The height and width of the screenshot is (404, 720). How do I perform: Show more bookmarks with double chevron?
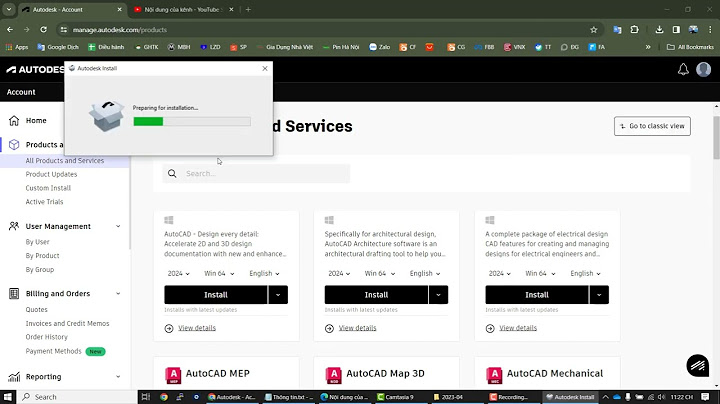[648, 47]
